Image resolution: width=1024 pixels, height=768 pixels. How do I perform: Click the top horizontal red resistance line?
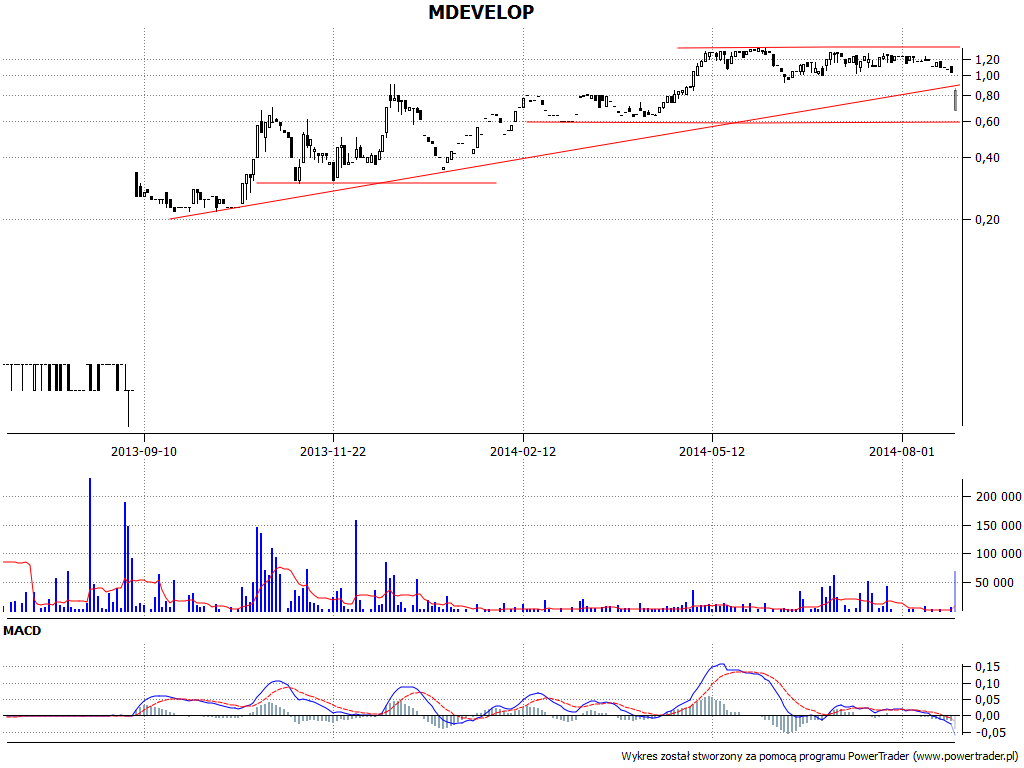(818, 47)
